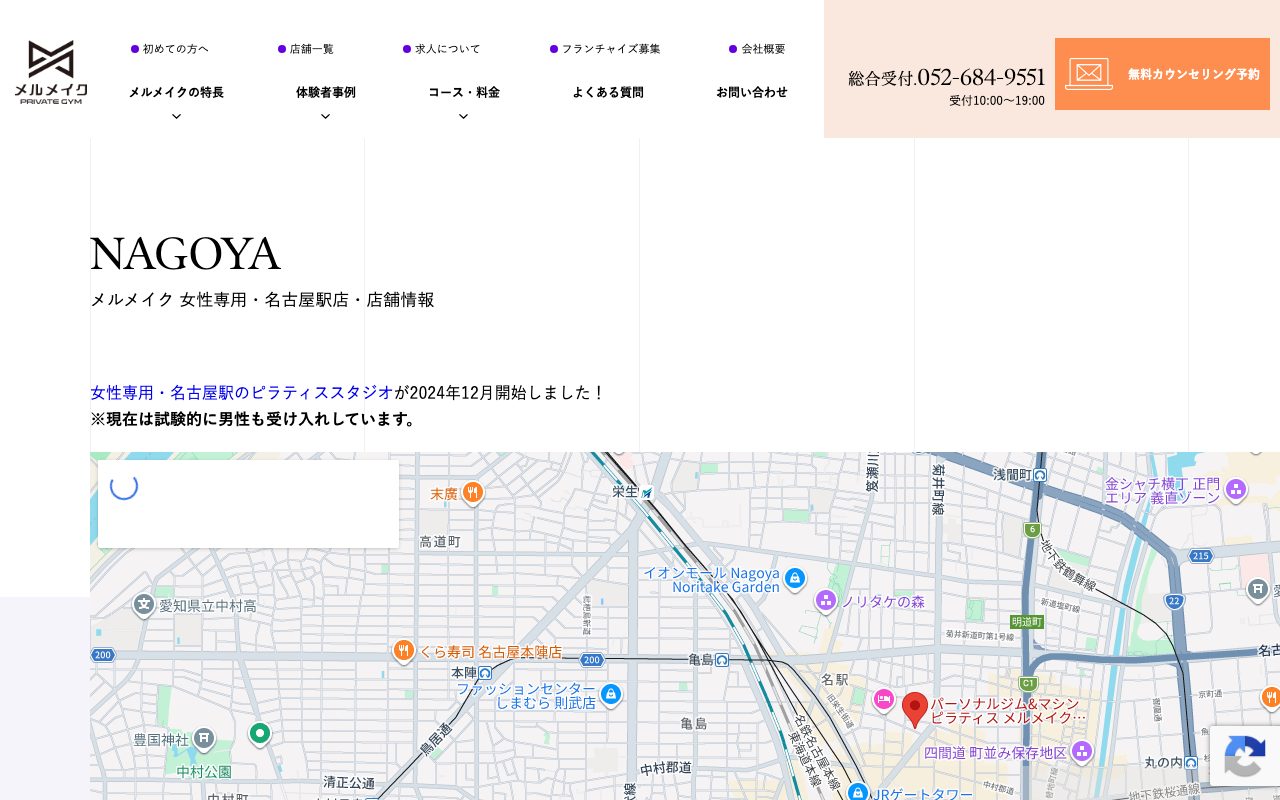Viewport: 1280px width, 800px height.
Task: Click the 本陣 subway station icon
Action: [485, 673]
